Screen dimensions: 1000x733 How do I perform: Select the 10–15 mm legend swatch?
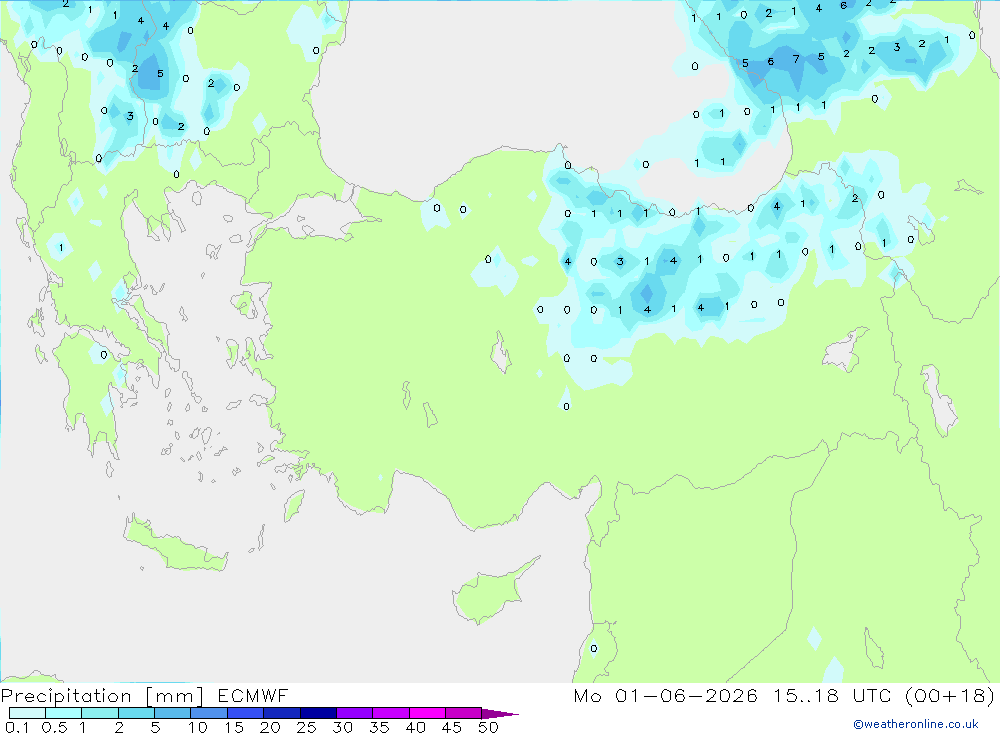click(209, 713)
